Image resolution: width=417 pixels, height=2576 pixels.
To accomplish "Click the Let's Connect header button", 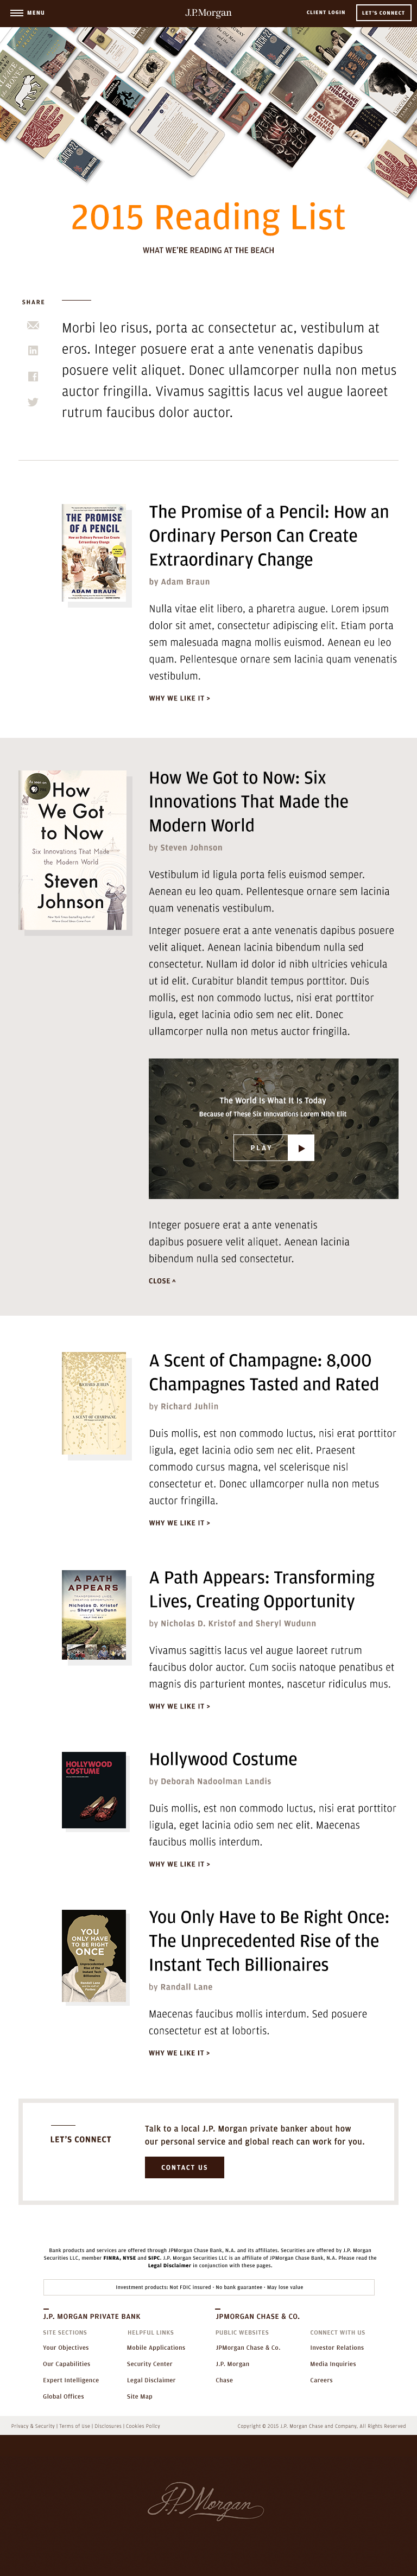I will [383, 13].
